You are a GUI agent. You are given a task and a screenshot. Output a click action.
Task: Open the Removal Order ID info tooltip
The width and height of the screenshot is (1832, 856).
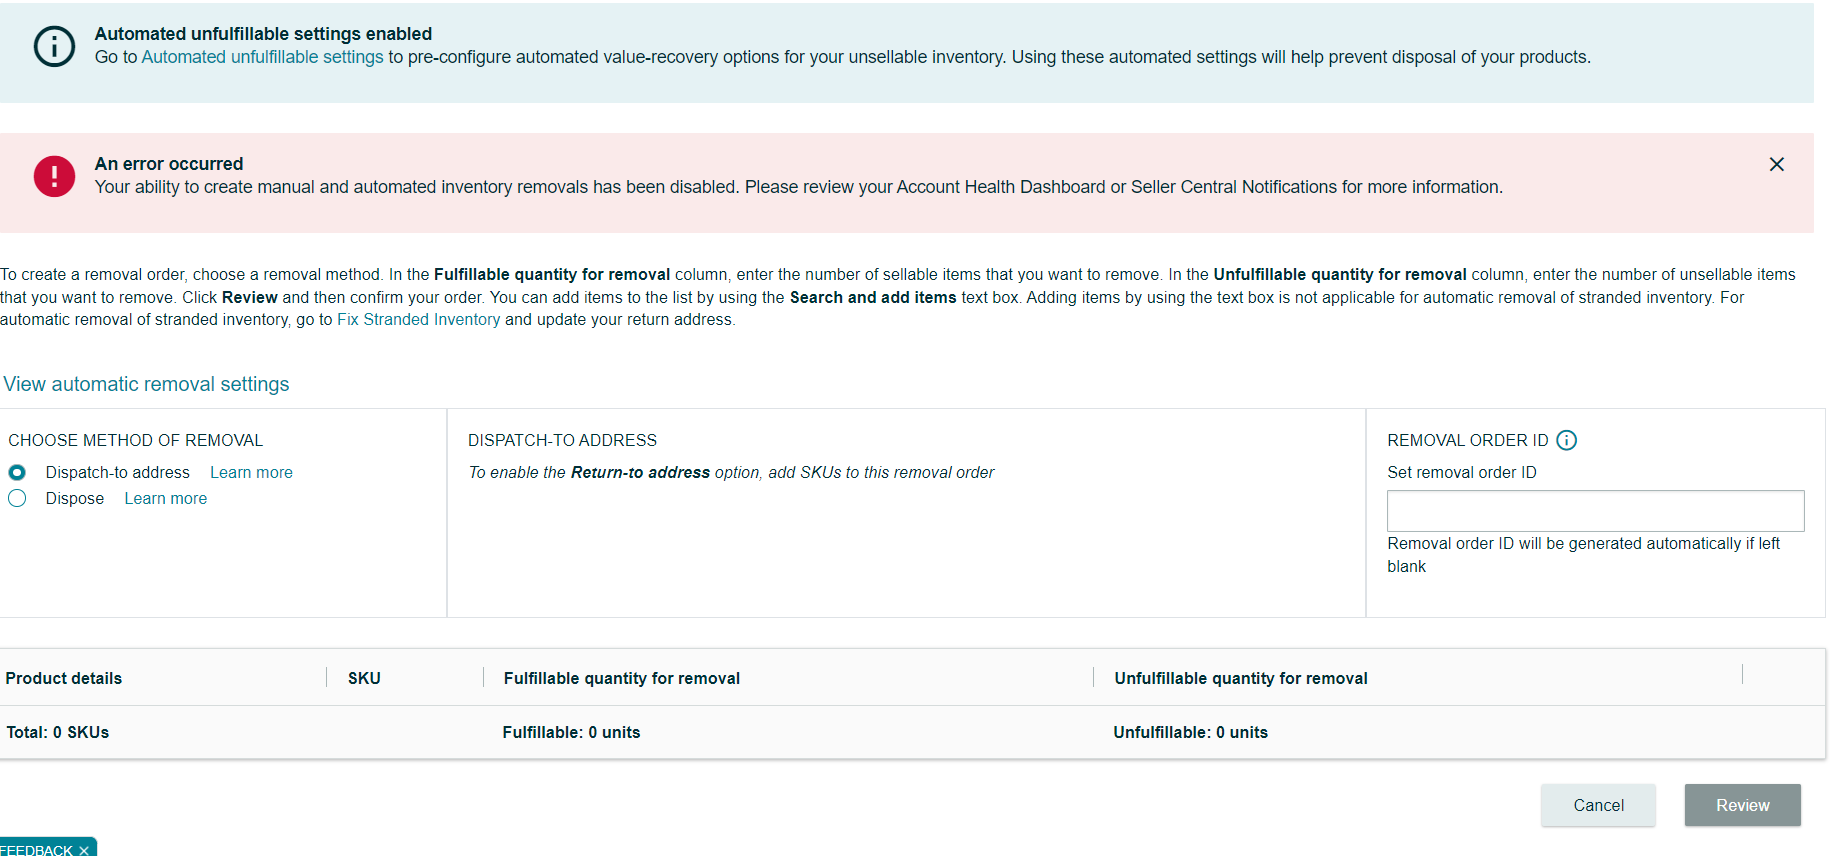coord(1566,440)
